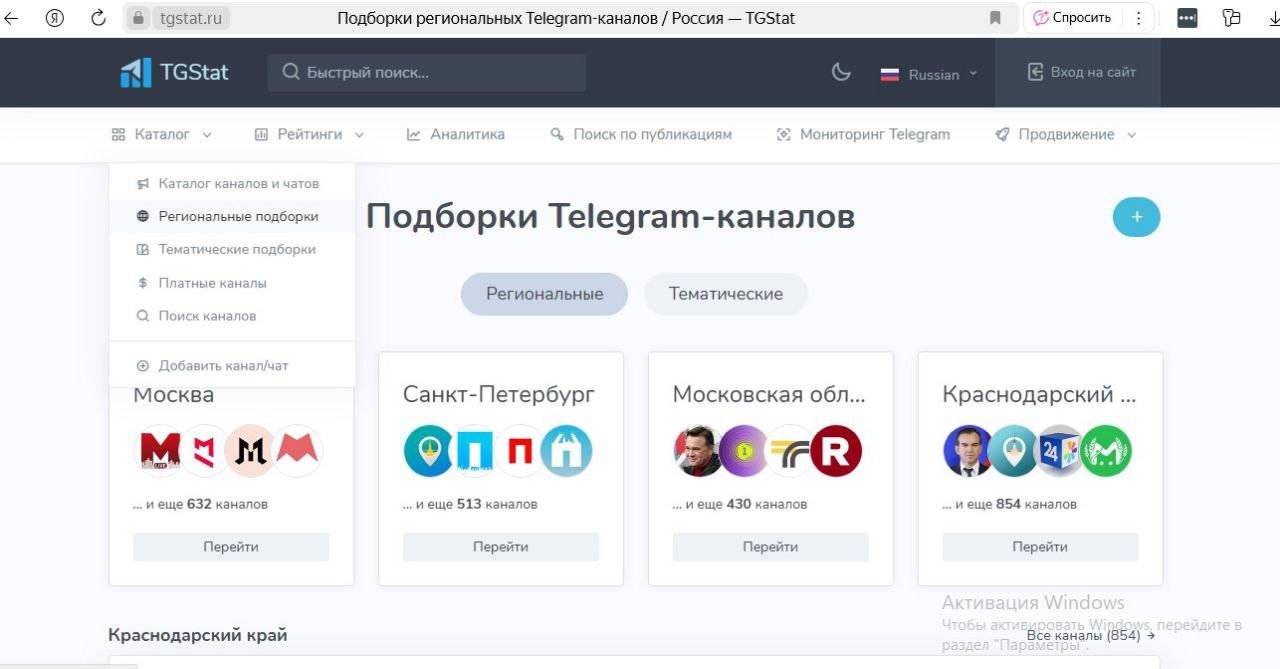The height and width of the screenshot is (669, 1280).
Task: Click green M avatar in Краснодарский card
Action: coord(1106,451)
